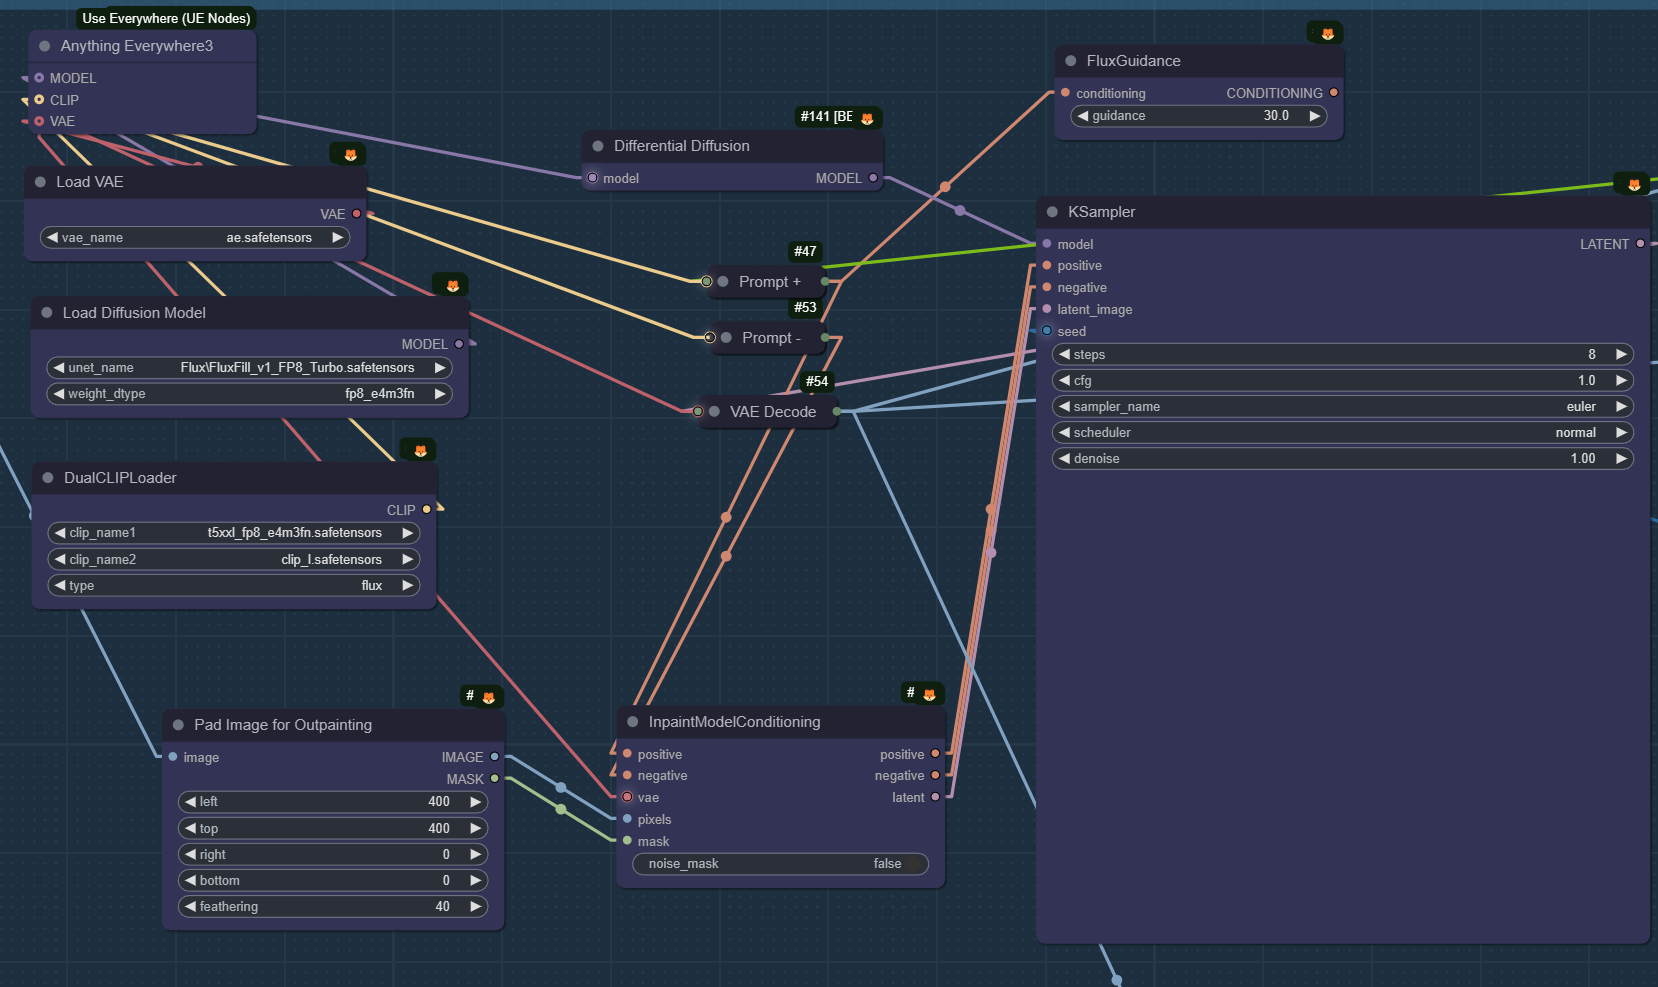The height and width of the screenshot is (987, 1658).
Task: Click the Differential Diffusion collapse dot
Action: (598, 146)
